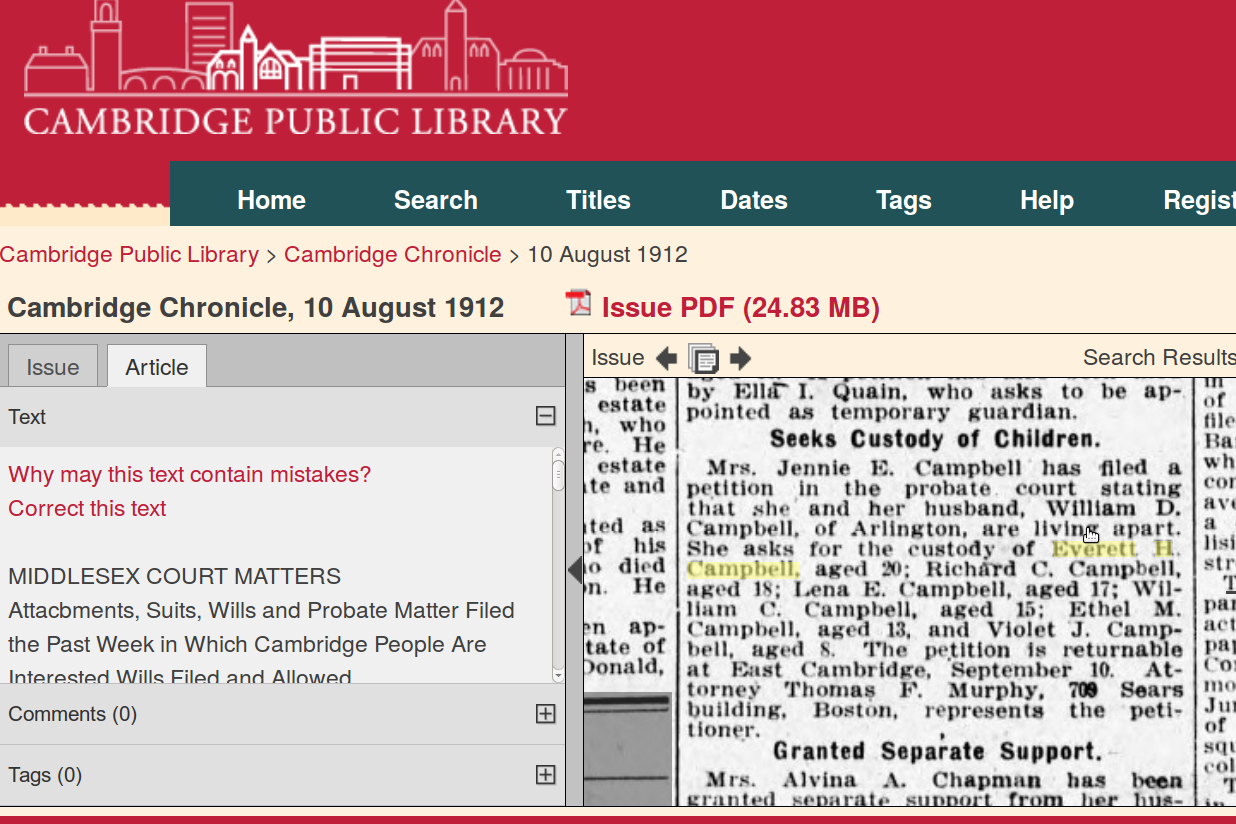This screenshot has width=1236, height=824.
Task: Expand the Tags section
Action: click(545, 774)
